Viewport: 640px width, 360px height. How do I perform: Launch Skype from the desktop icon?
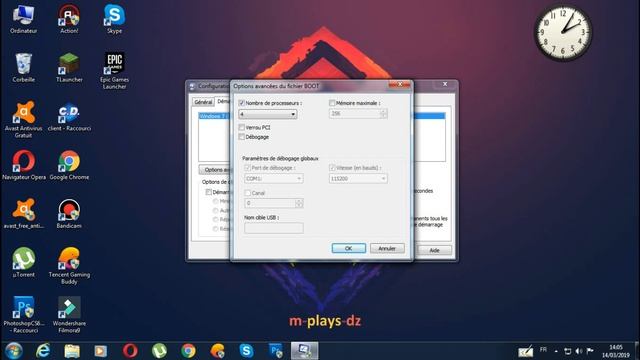[114, 19]
